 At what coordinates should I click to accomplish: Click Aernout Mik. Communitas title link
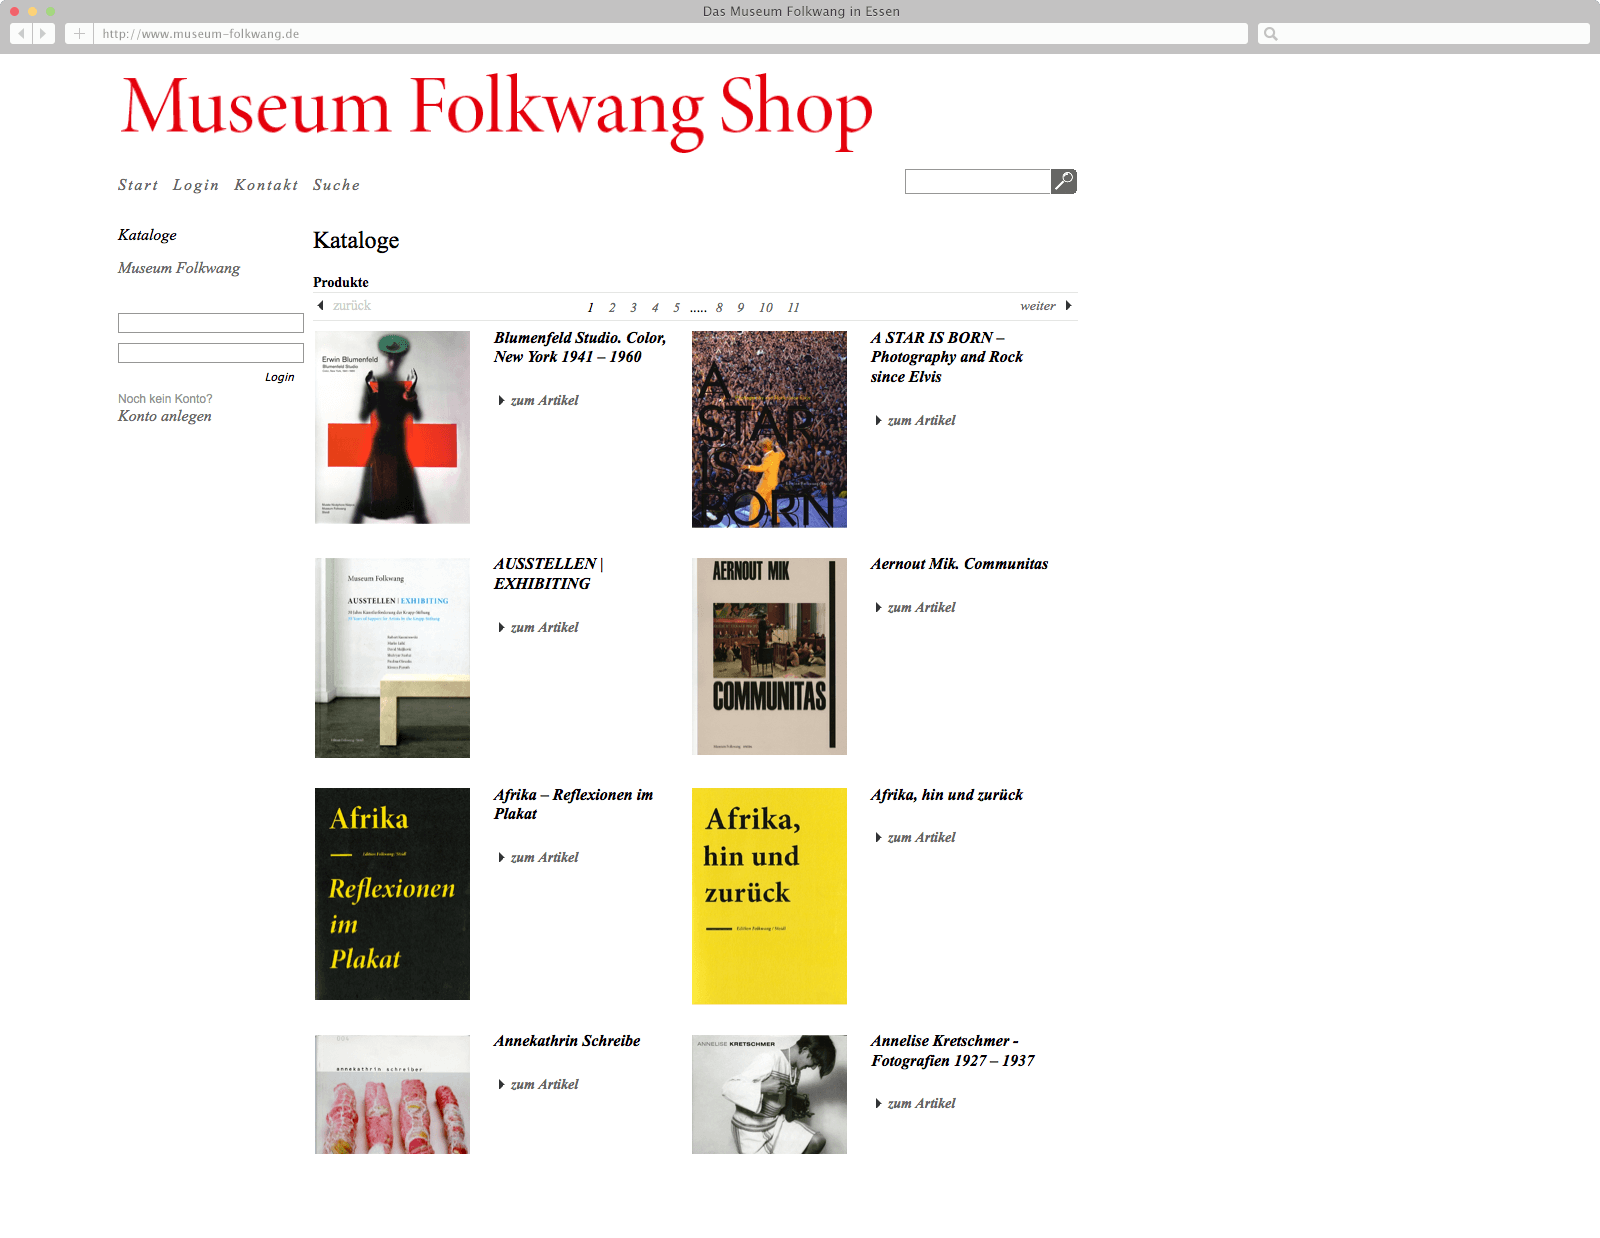tap(959, 564)
